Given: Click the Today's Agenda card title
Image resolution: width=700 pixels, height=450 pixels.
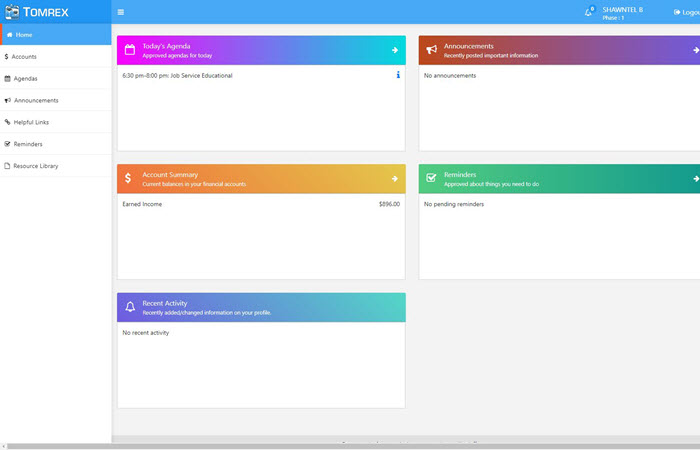Looking at the screenshot, I should (166, 46).
